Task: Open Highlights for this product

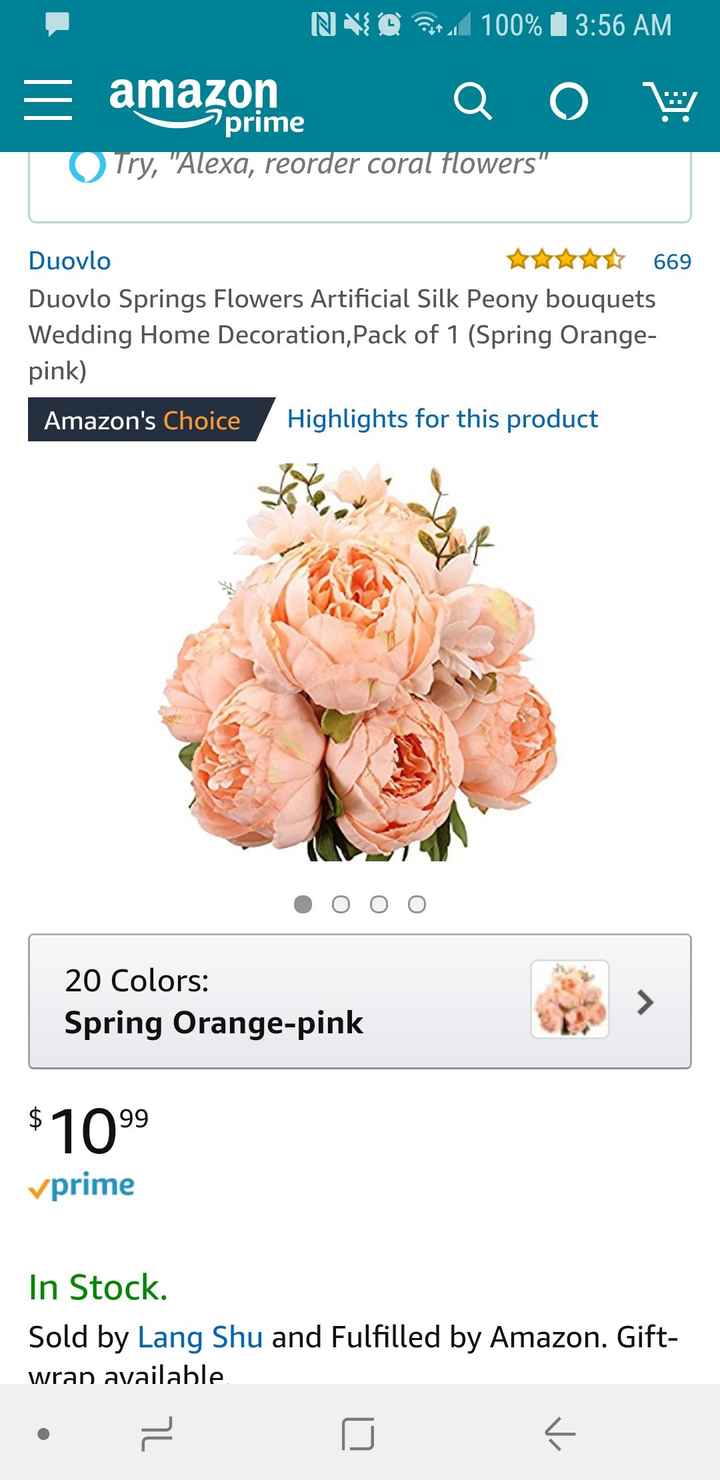Action: pos(442,419)
